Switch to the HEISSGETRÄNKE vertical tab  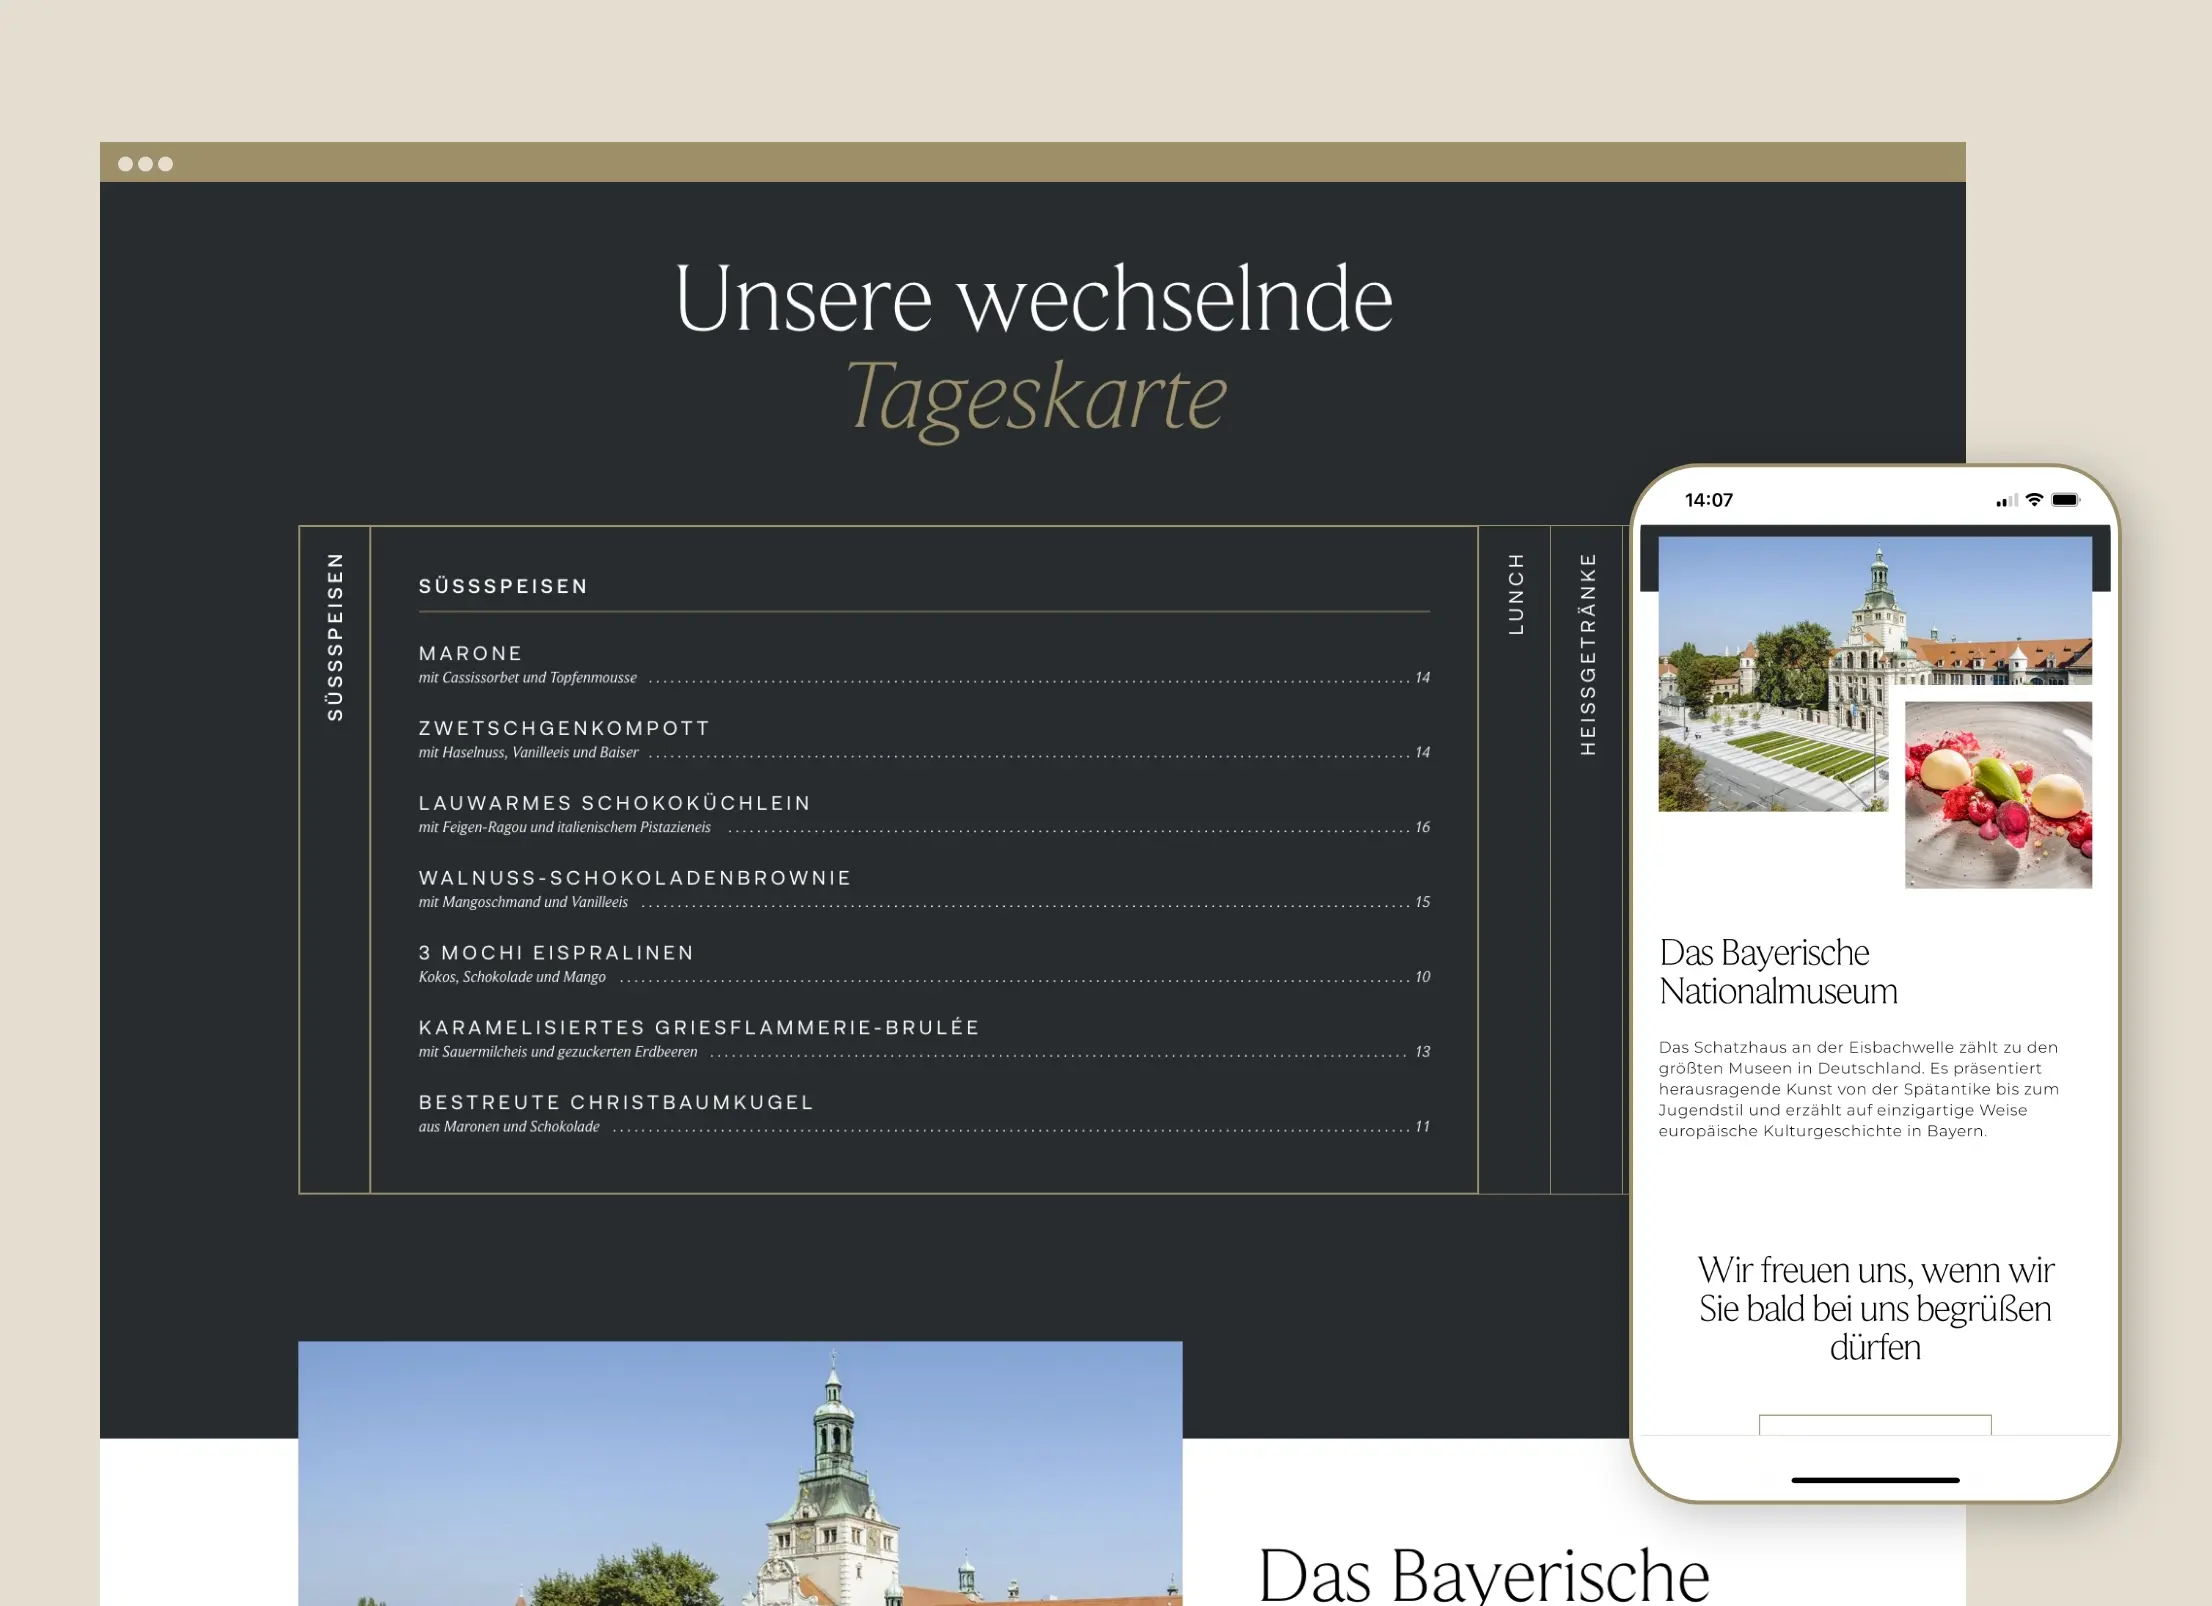click(x=1587, y=654)
